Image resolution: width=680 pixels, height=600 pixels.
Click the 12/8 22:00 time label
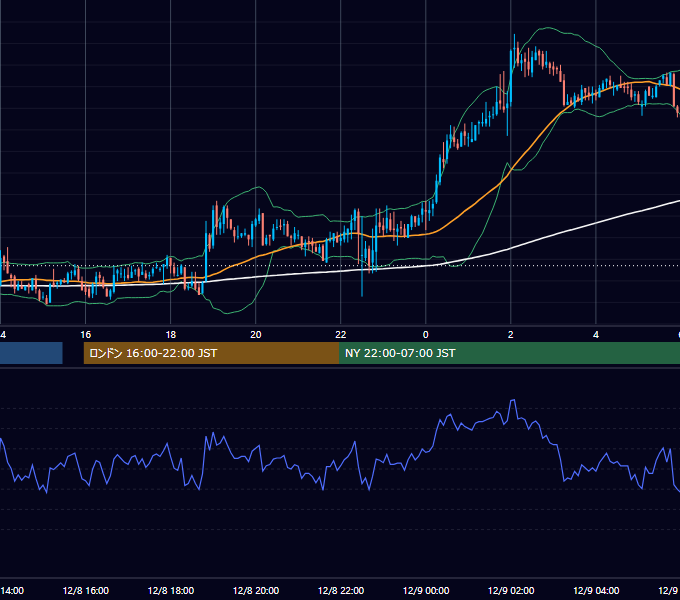341,590
